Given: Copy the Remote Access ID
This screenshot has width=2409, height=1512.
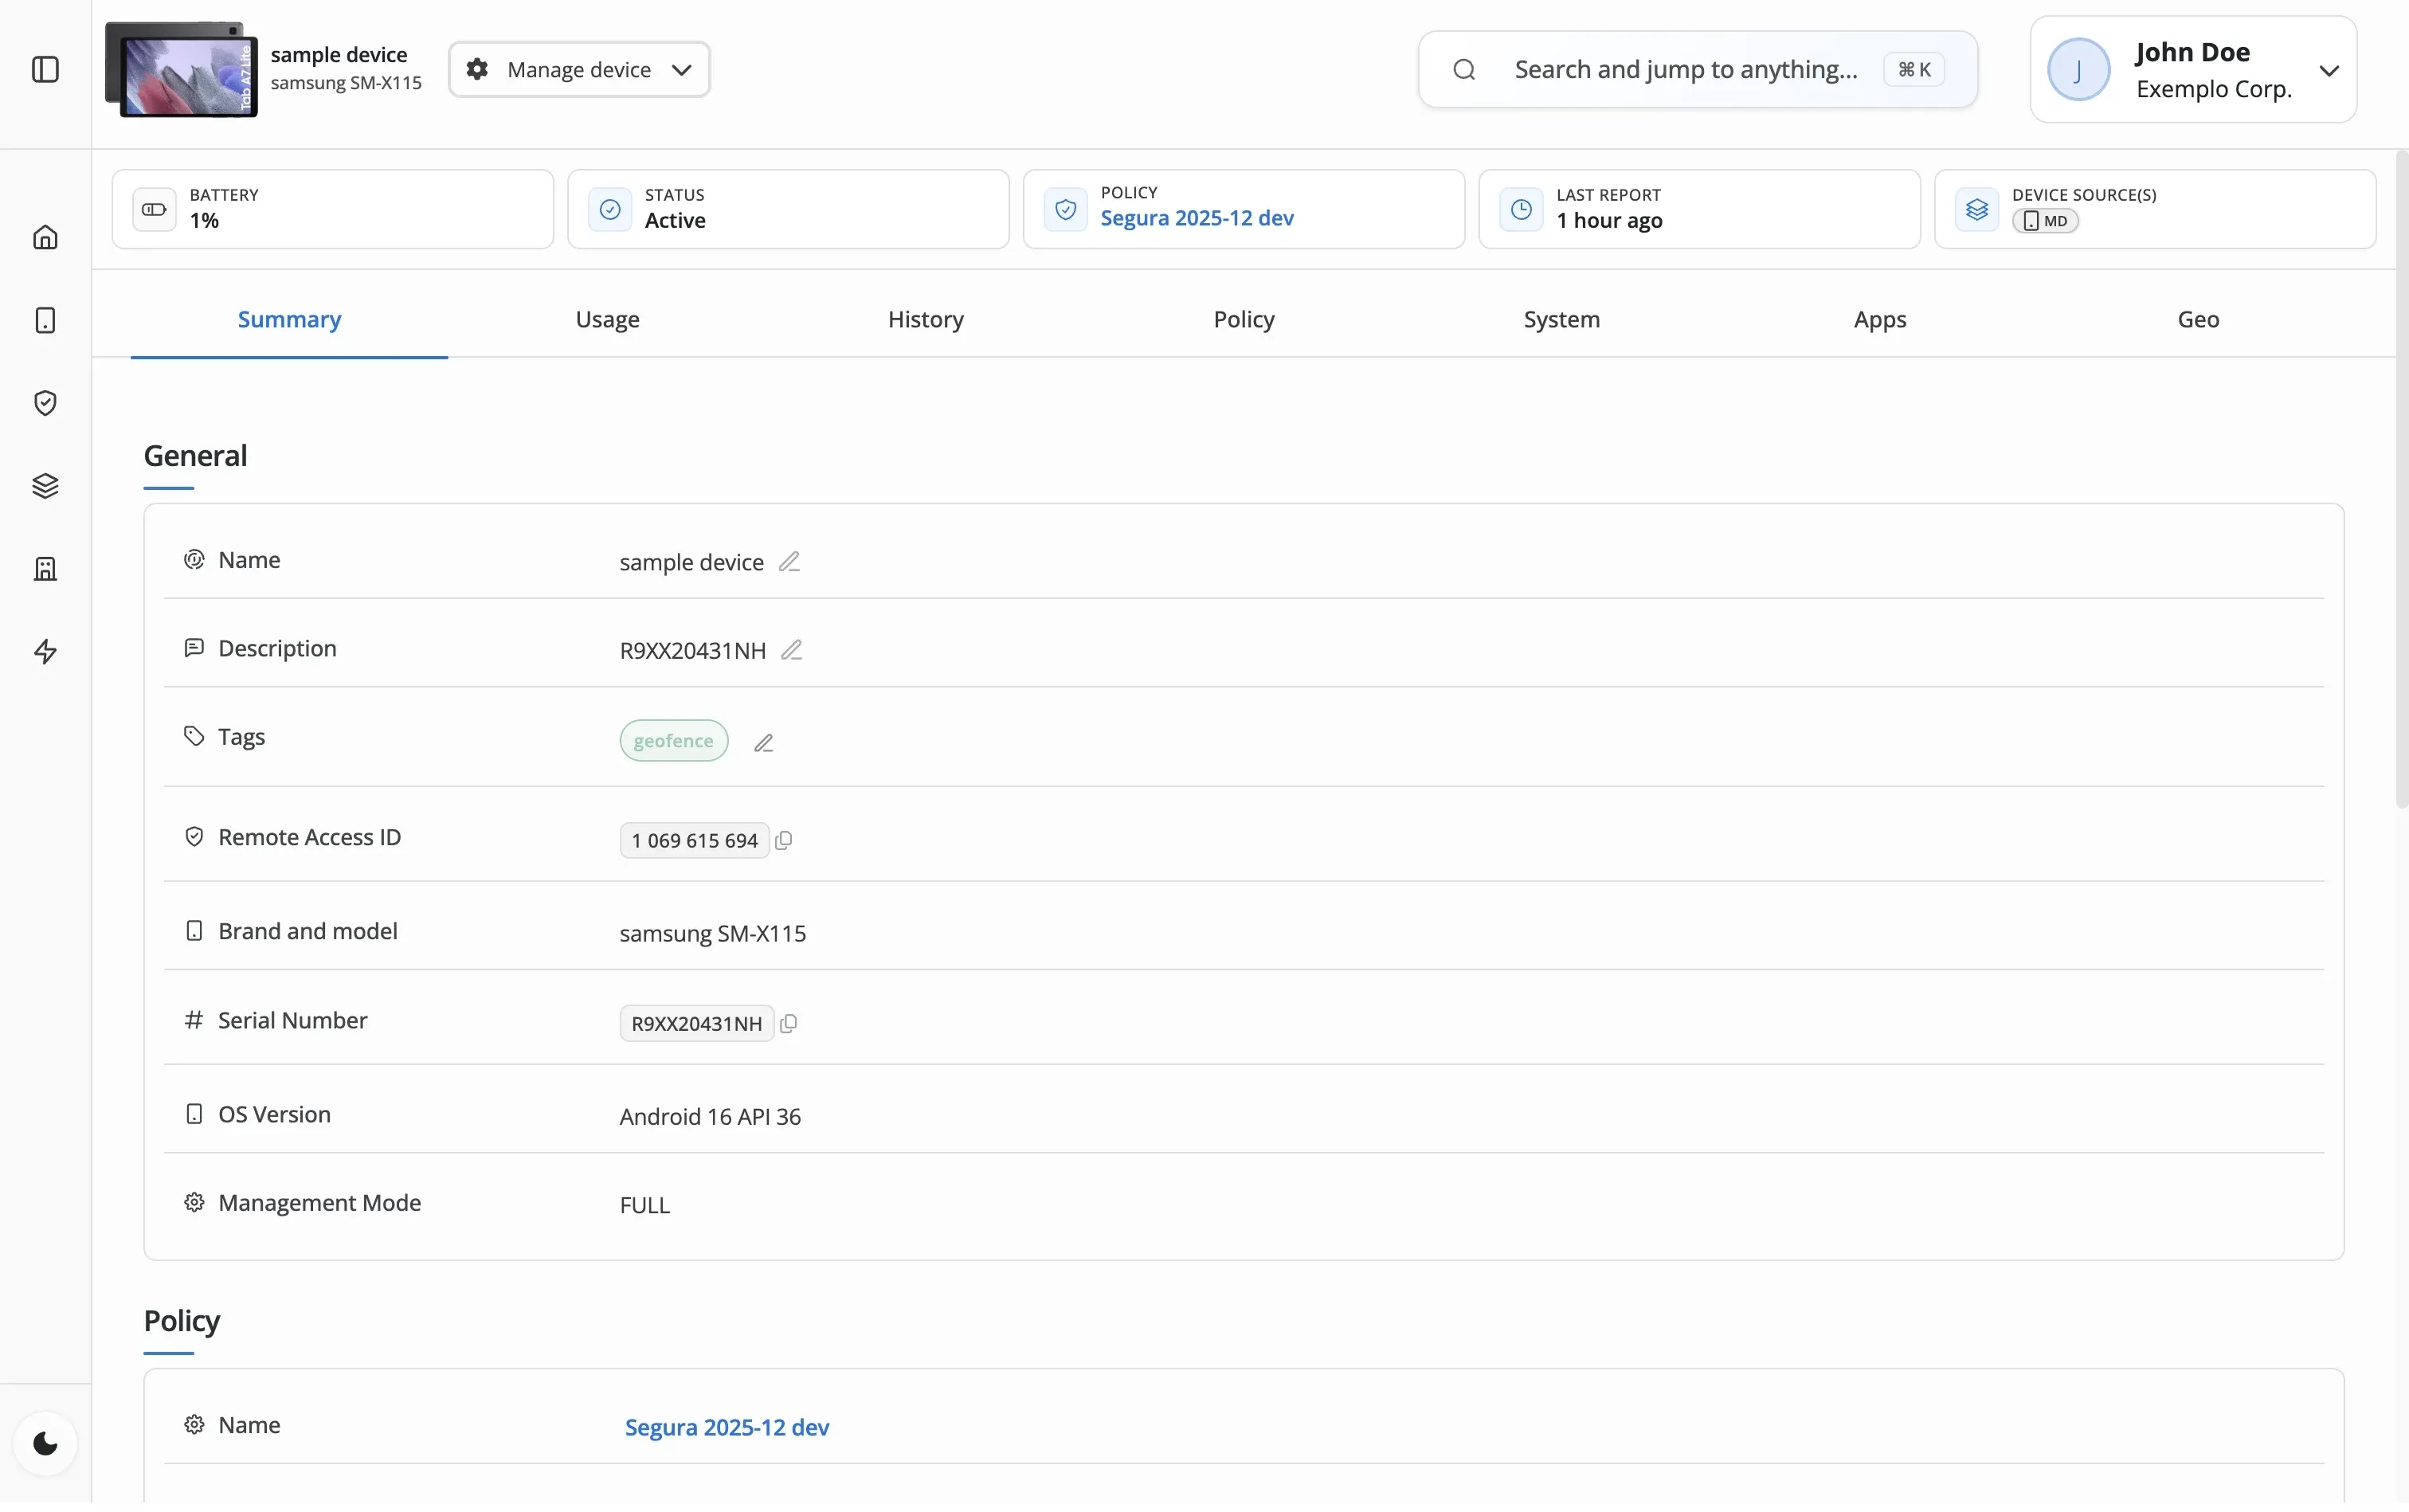Looking at the screenshot, I should pyautogui.click(x=784, y=840).
